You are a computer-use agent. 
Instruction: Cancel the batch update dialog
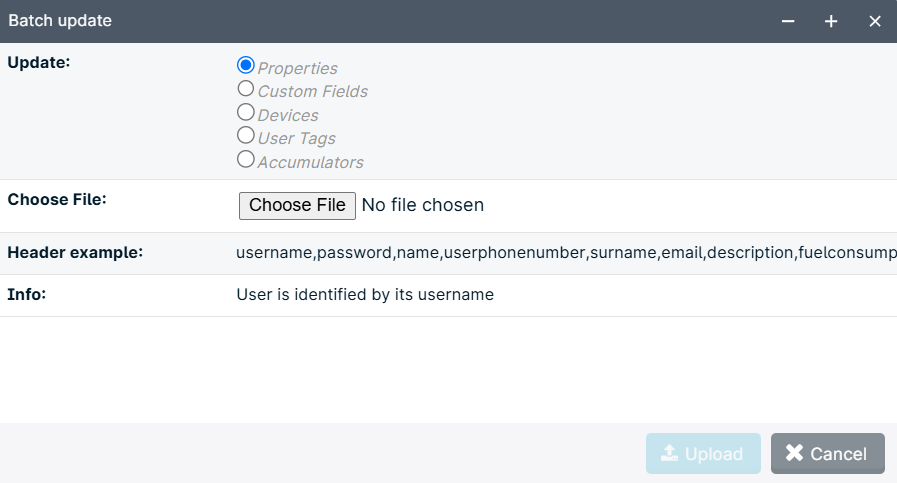pos(827,453)
